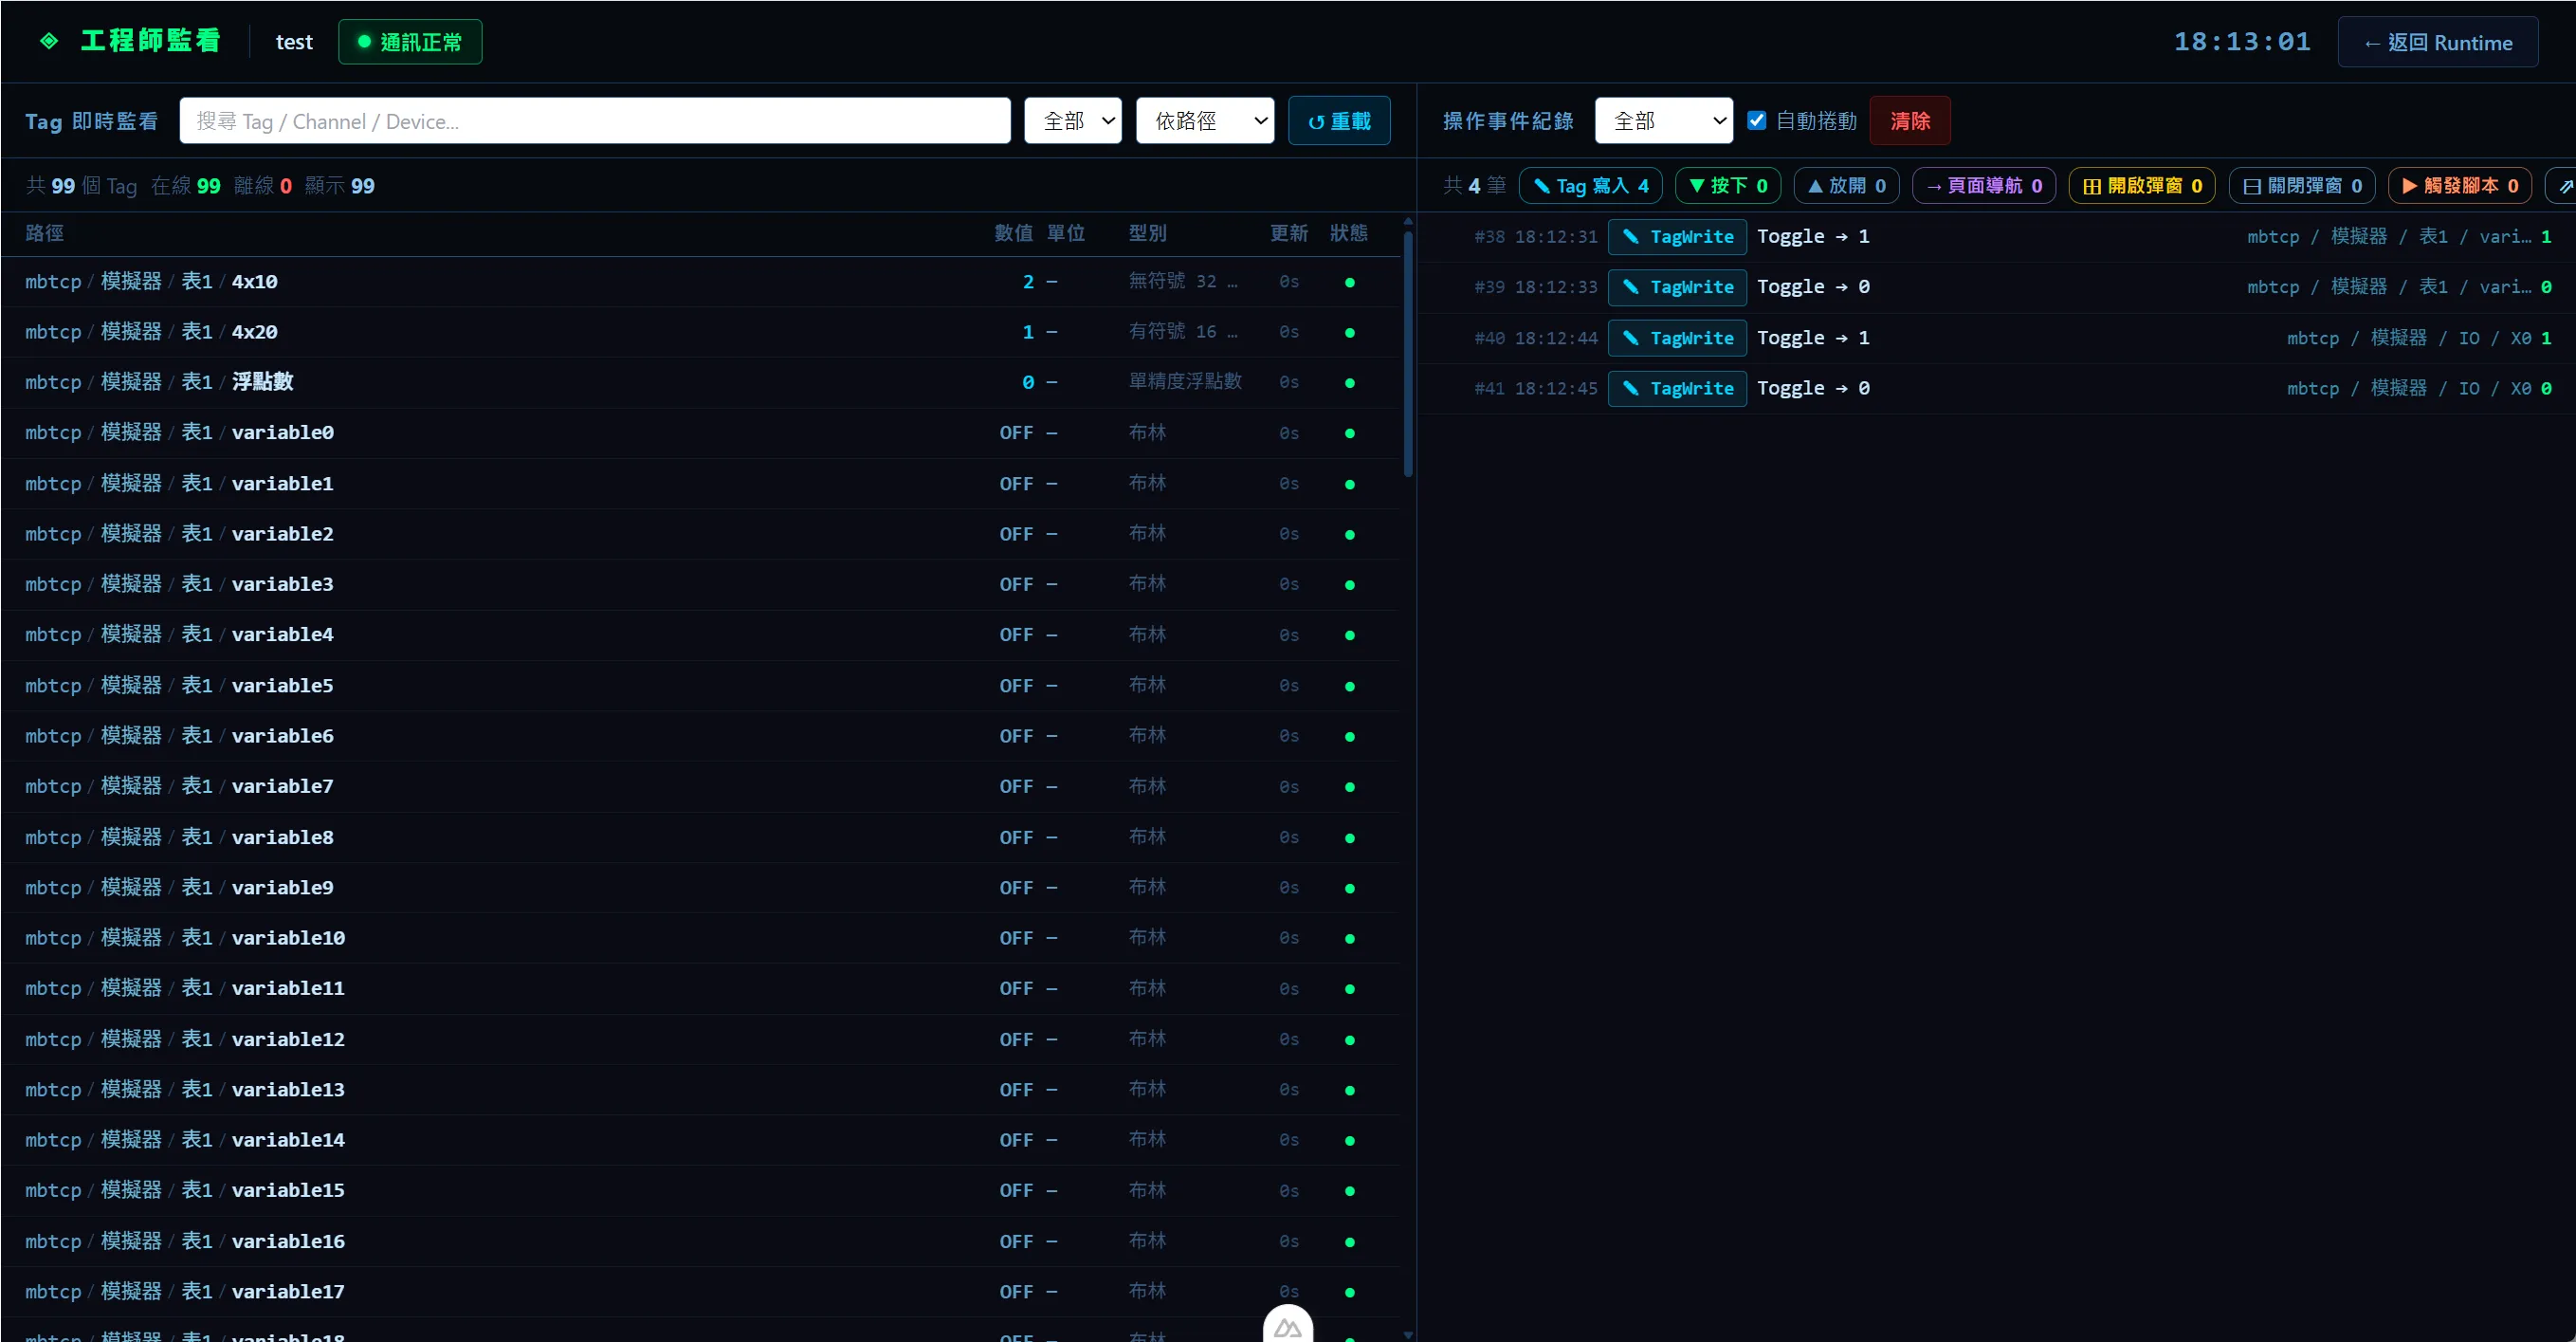Viewport: 2576px width, 1342px height.
Task: Filter events by 開啟彈窗
Action: pos(2142,186)
